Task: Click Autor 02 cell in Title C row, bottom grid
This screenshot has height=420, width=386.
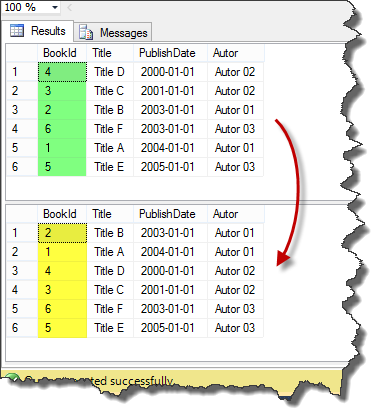Action: pos(235,290)
